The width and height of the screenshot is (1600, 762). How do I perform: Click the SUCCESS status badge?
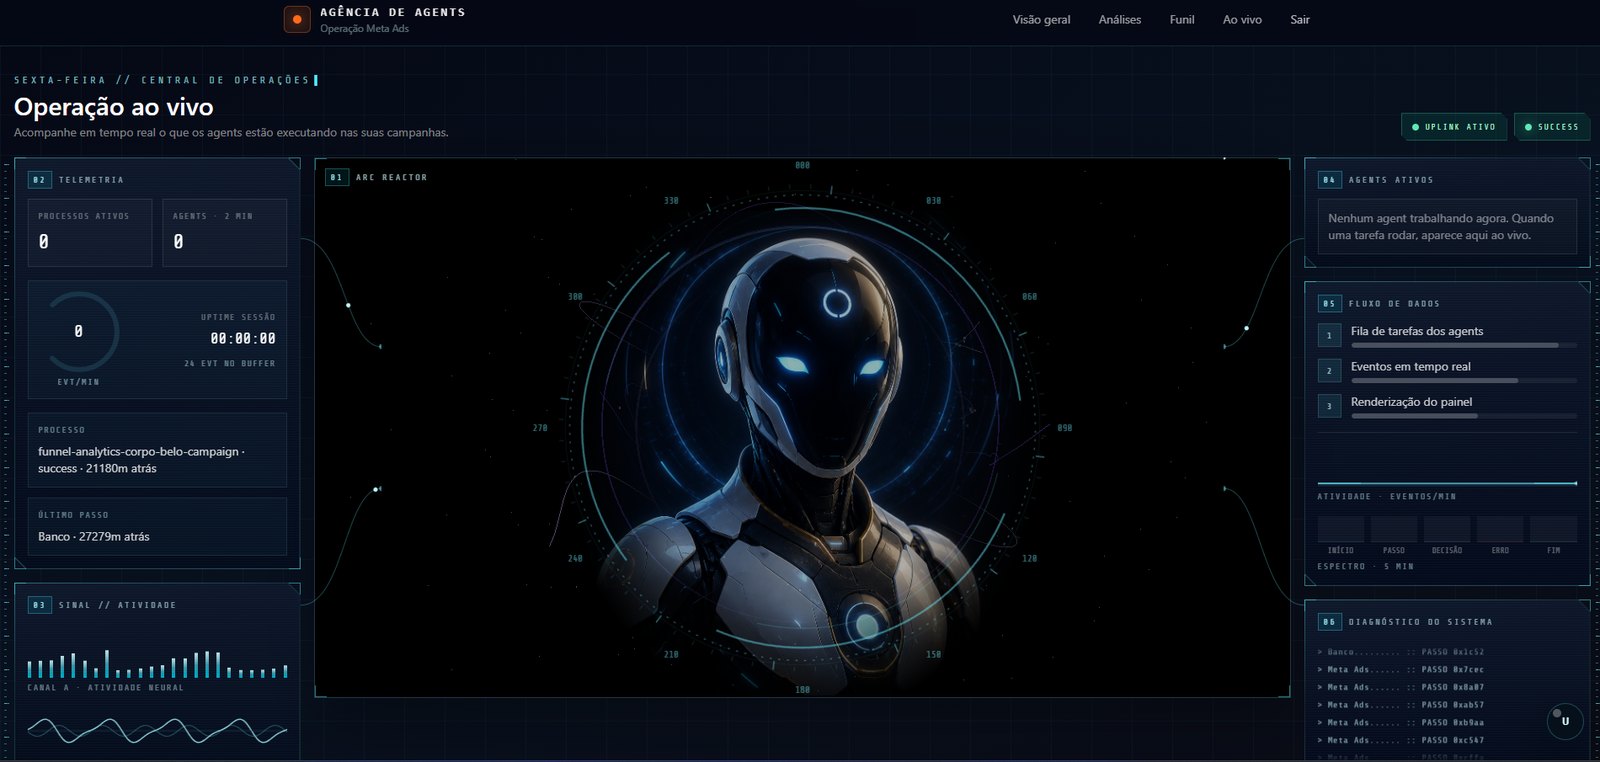pos(1551,127)
